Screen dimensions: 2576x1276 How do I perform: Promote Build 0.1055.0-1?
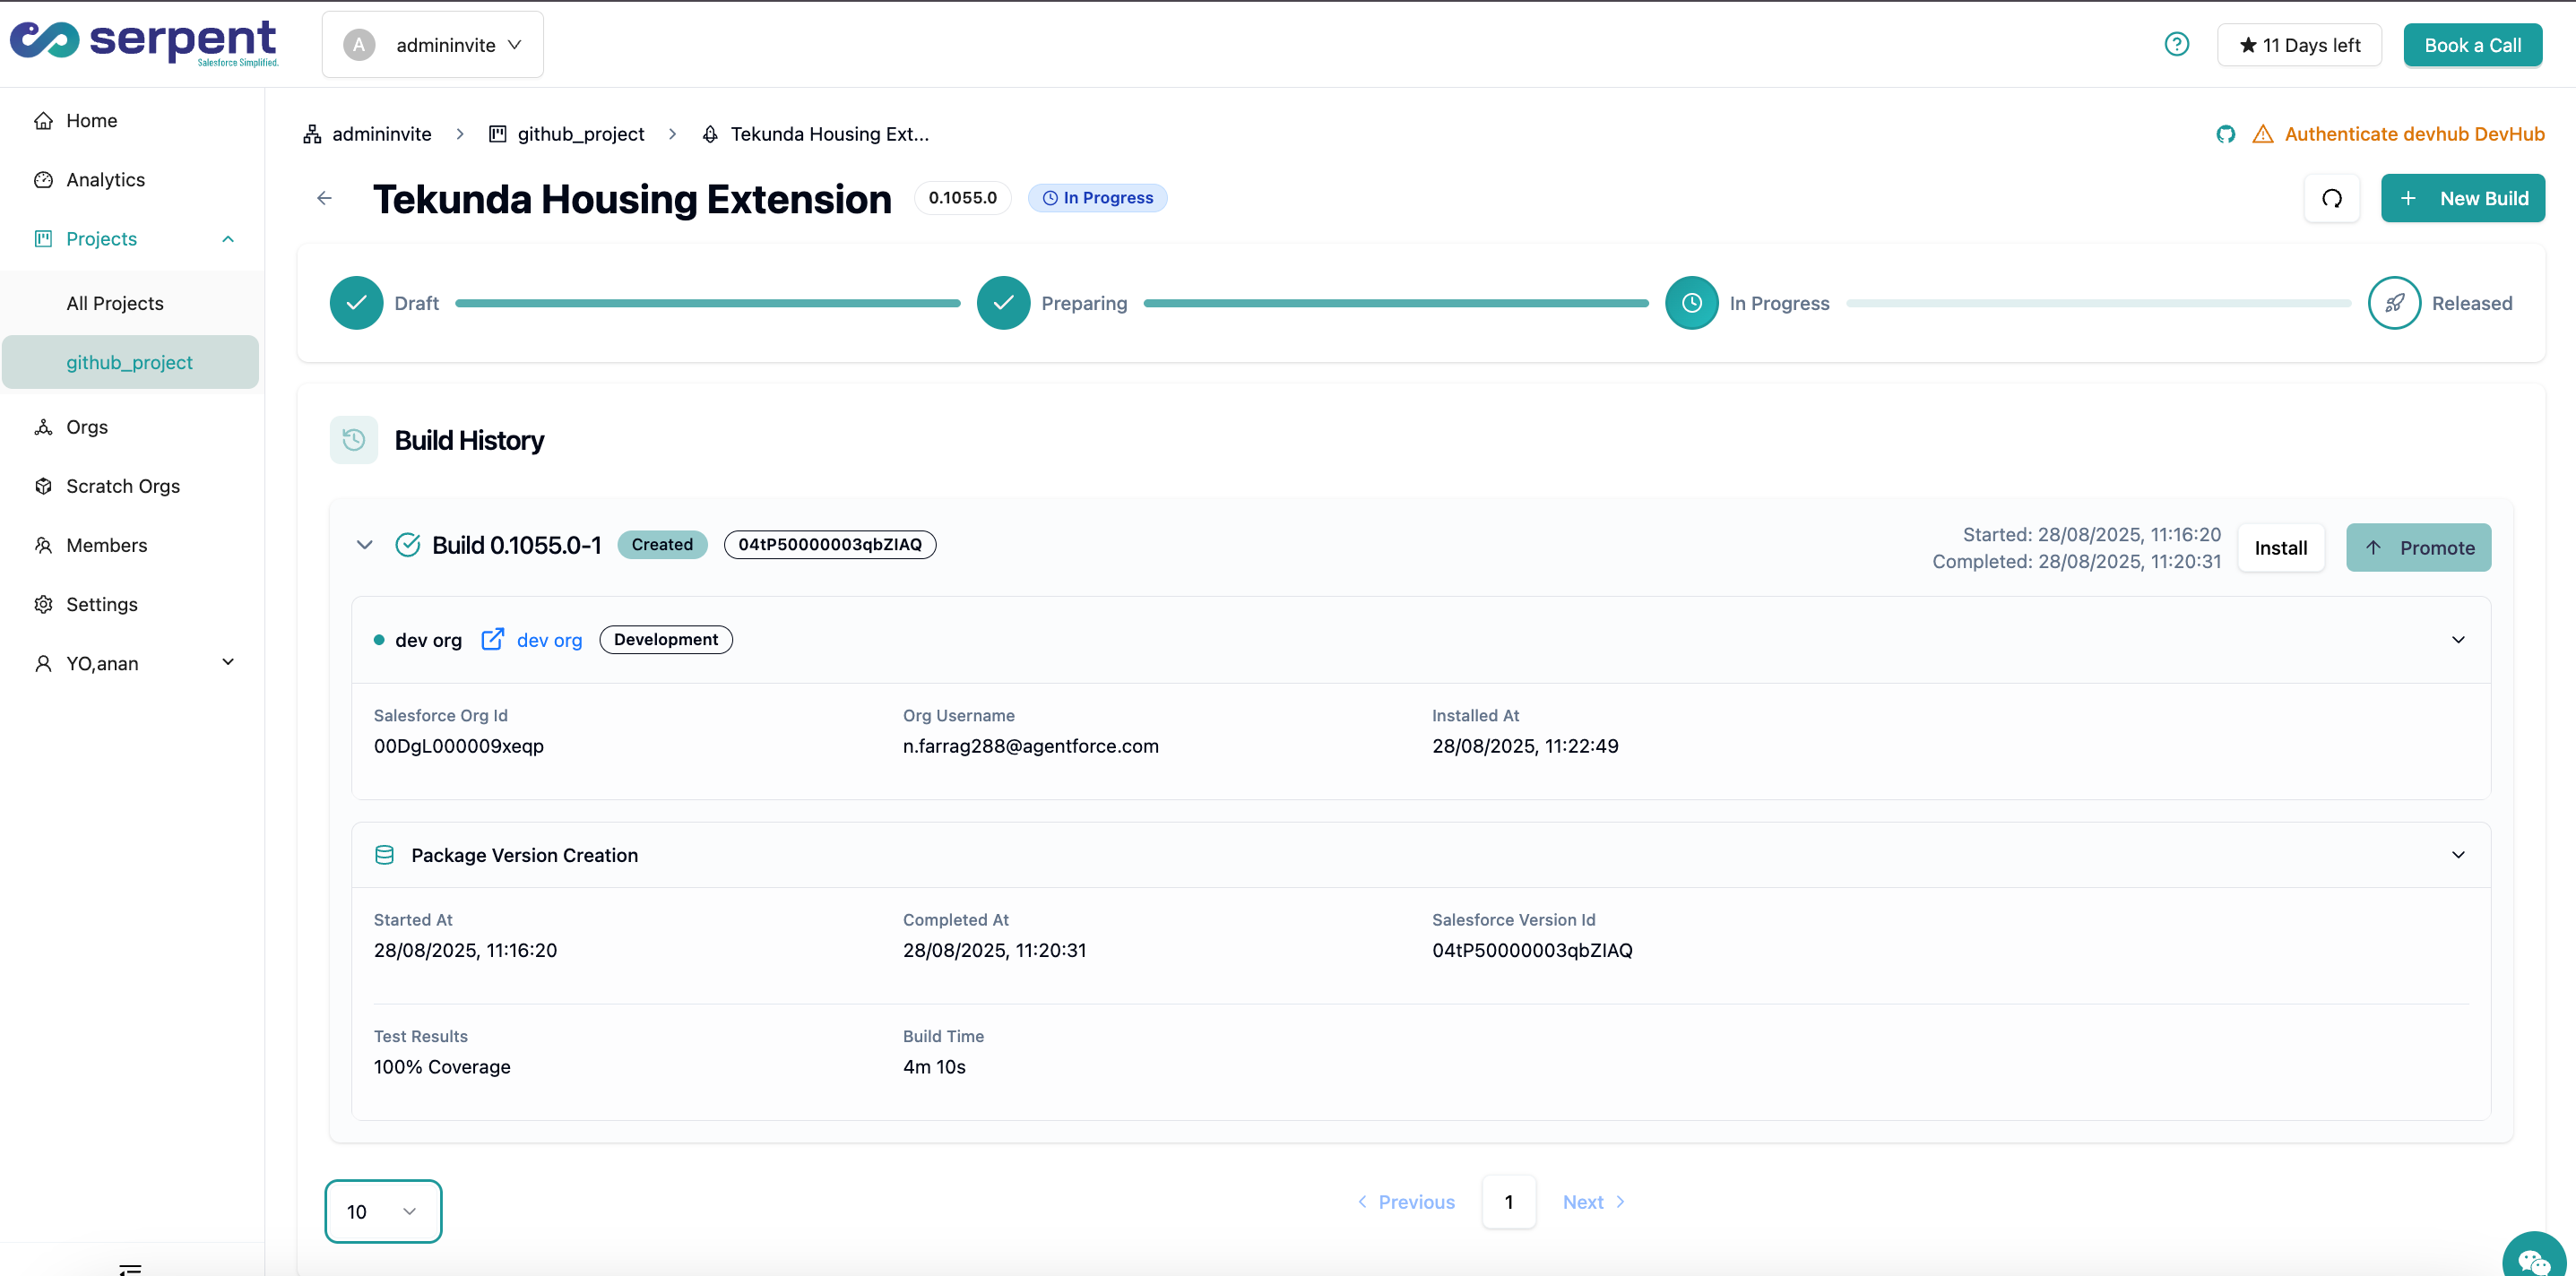[2418, 548]
